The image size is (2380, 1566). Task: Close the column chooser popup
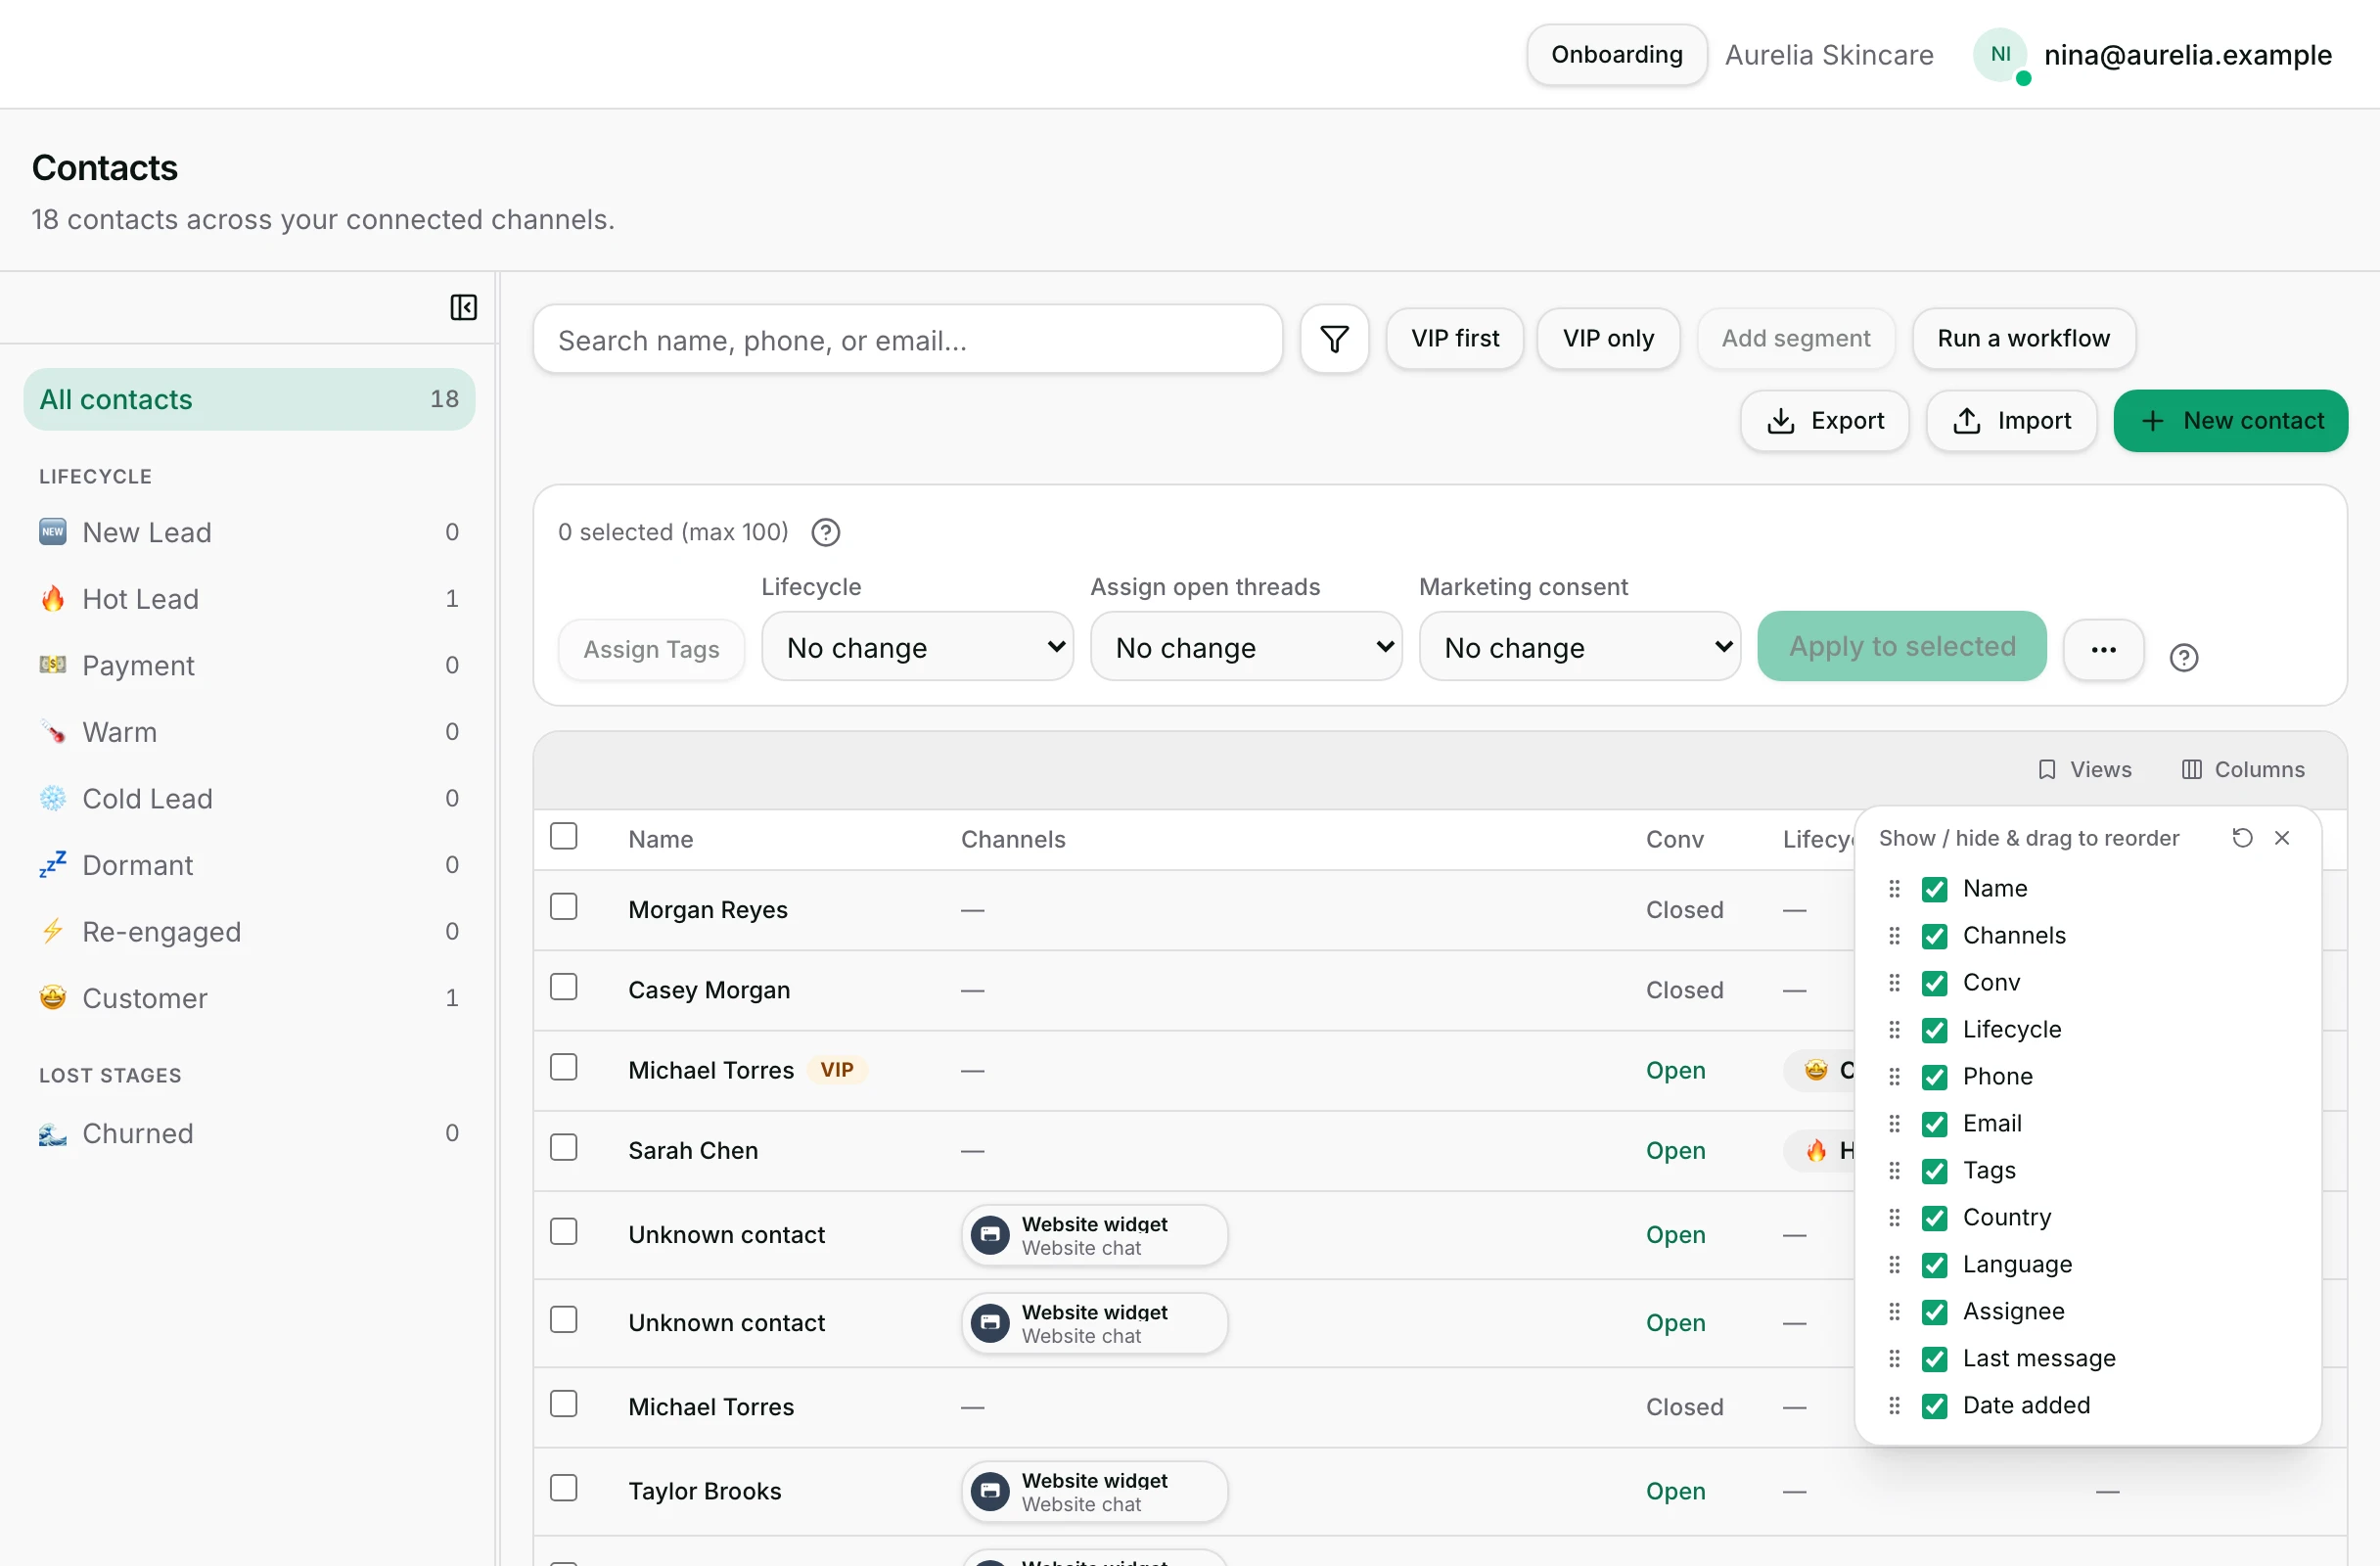coord(2282,838)
